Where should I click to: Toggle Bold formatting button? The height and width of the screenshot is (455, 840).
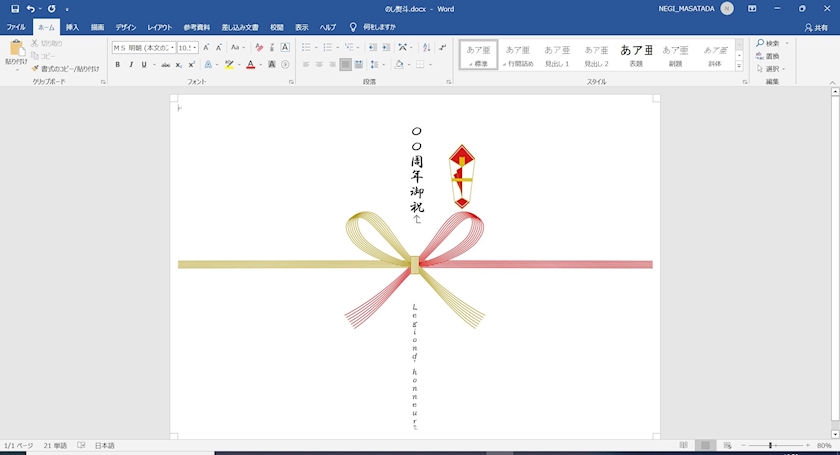117,64
